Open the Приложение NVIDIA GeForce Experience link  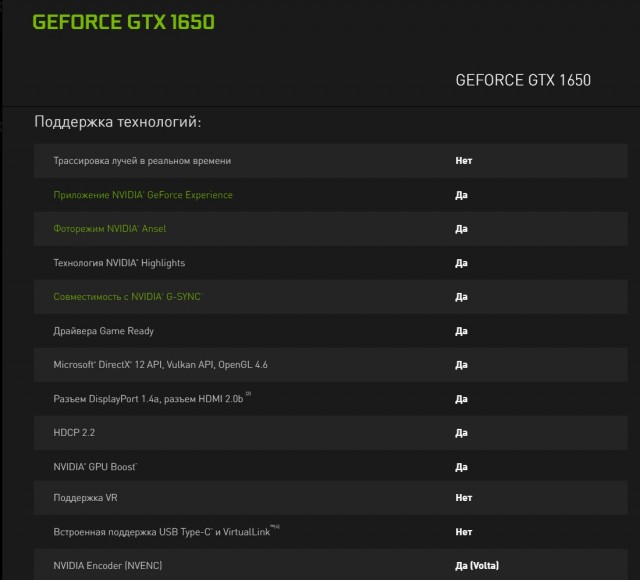[x=143, y=195]
